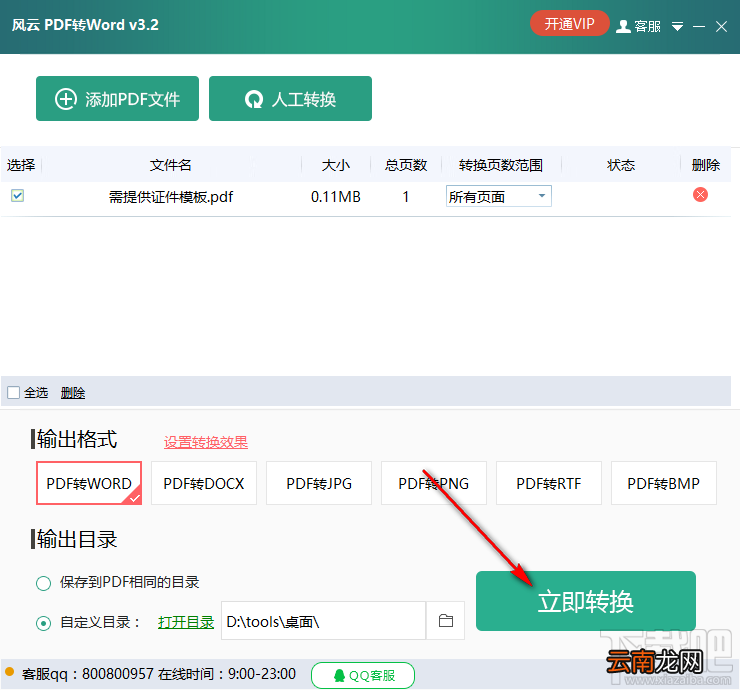This screenshot has height=690, width=740.
Task: Select the PDF转DOCX output format
Action: click(x=204, y=483)
